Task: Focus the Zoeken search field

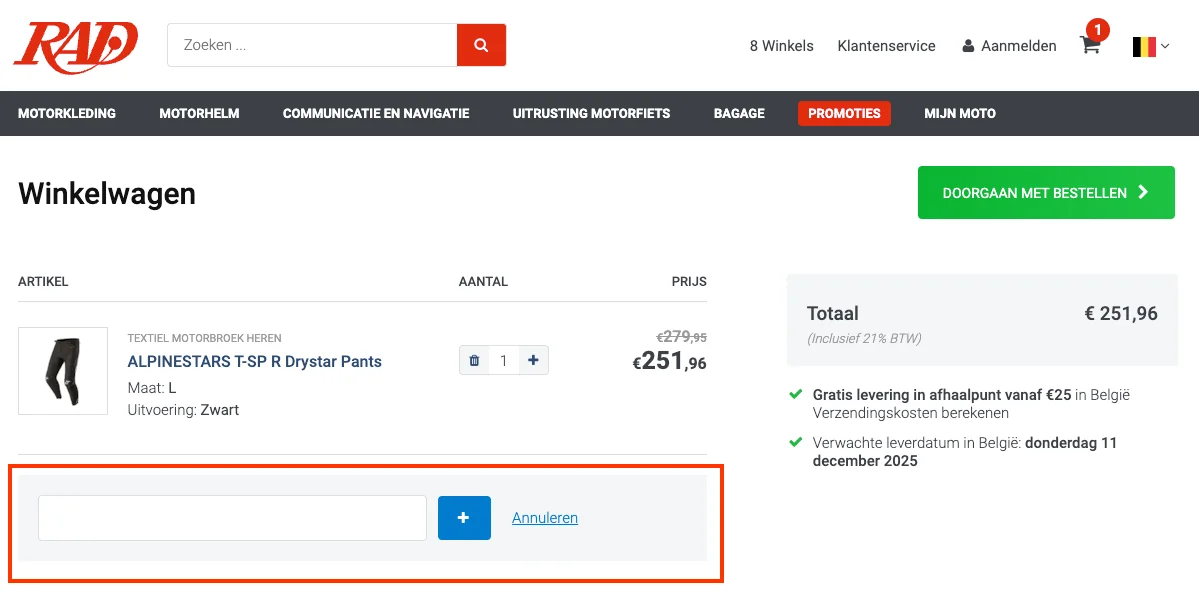Action: (x=312, y=45)
